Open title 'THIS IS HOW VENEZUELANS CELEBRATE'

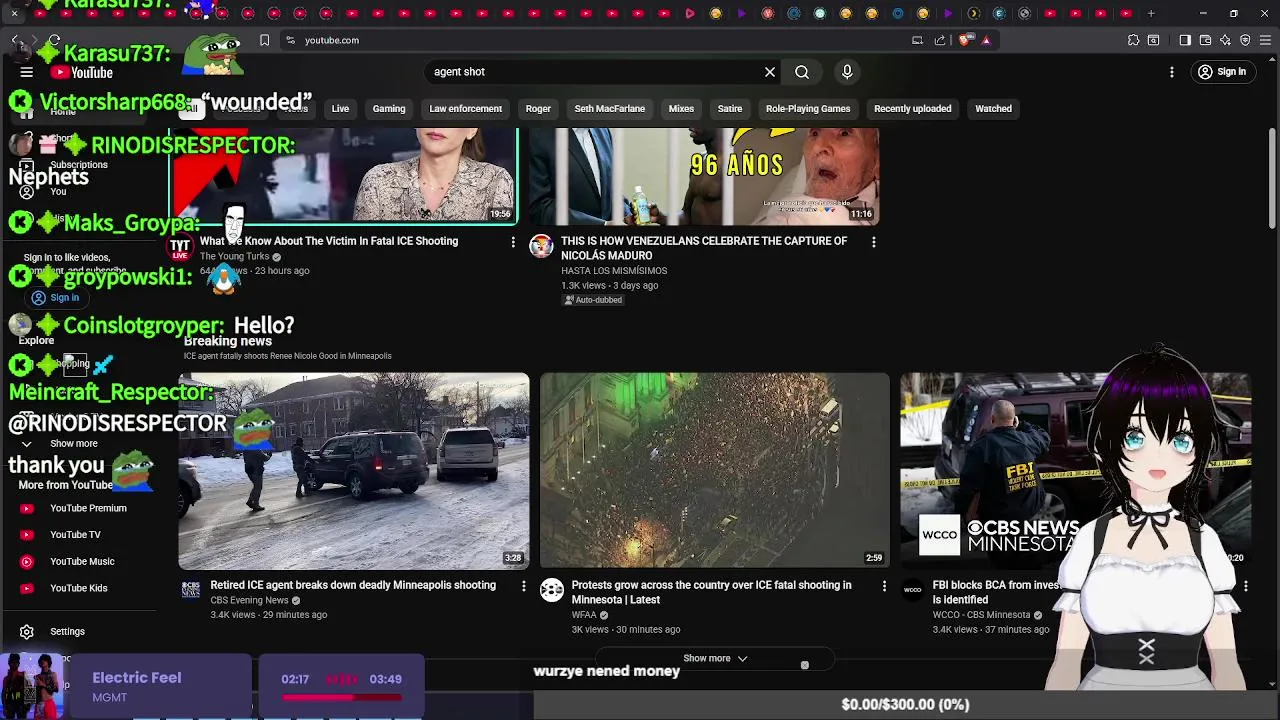click(704, 248)
